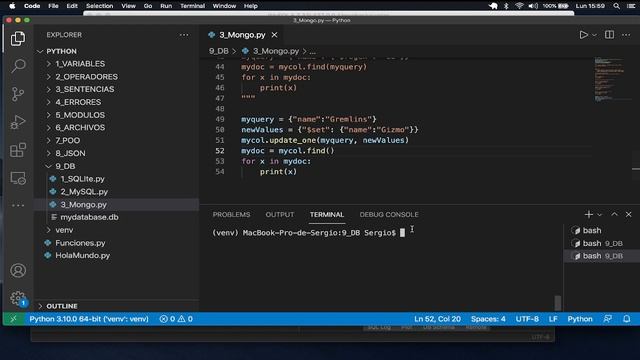Image resolution: width=640 pixels, height=360 pixels.
Task: Change encoding via UTF-8
Action: (527, 319)
